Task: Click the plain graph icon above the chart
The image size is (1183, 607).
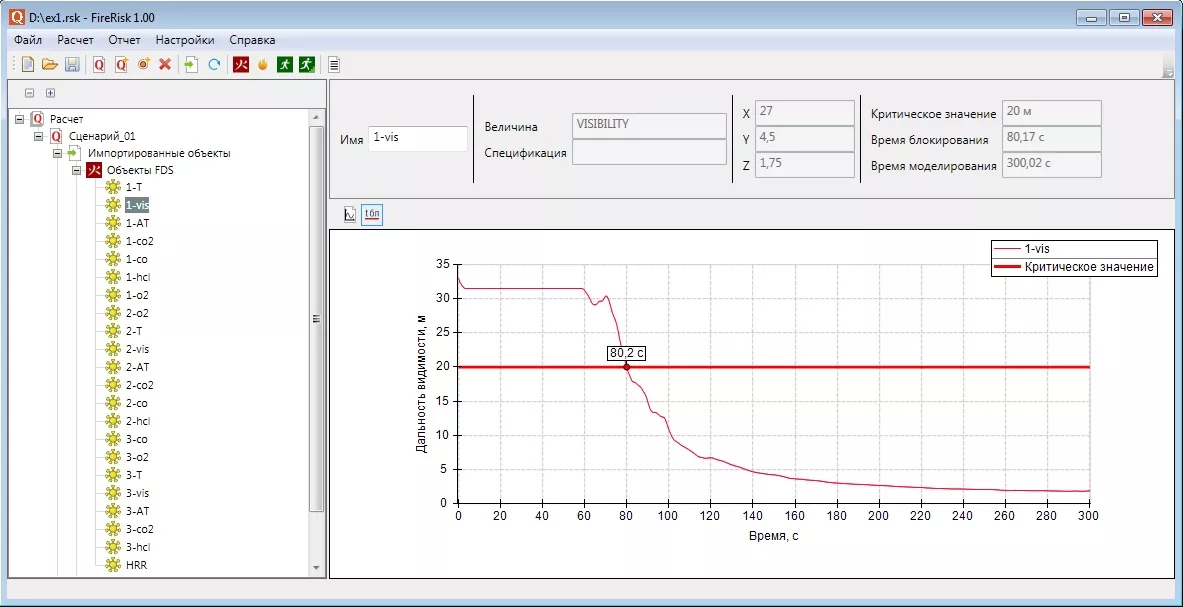Action: pos(350,214)
